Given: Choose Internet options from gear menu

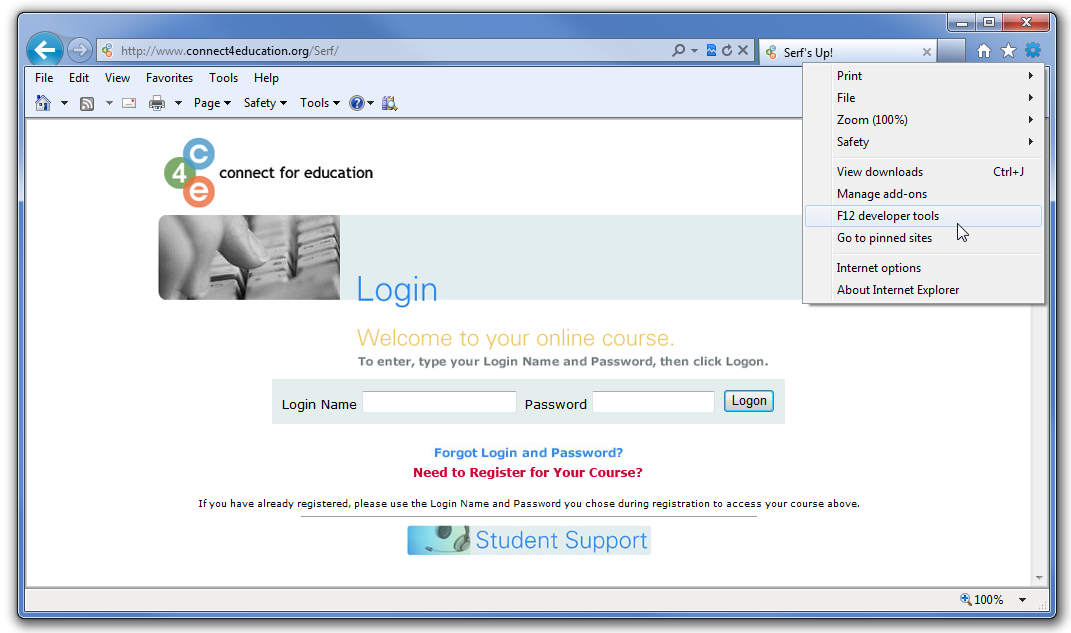Looking at the screenshot, I should tap(879, 268).
